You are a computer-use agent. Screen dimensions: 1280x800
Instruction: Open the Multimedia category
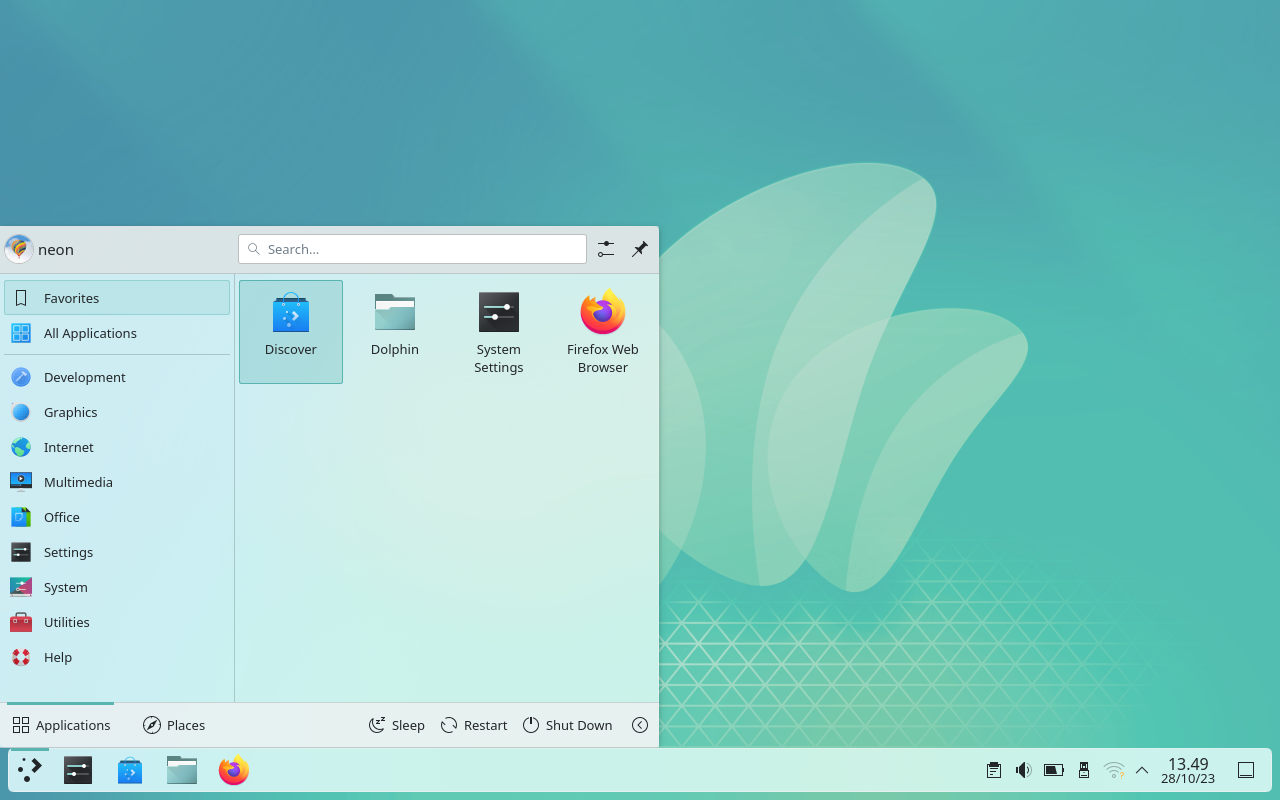coord(79,482)
